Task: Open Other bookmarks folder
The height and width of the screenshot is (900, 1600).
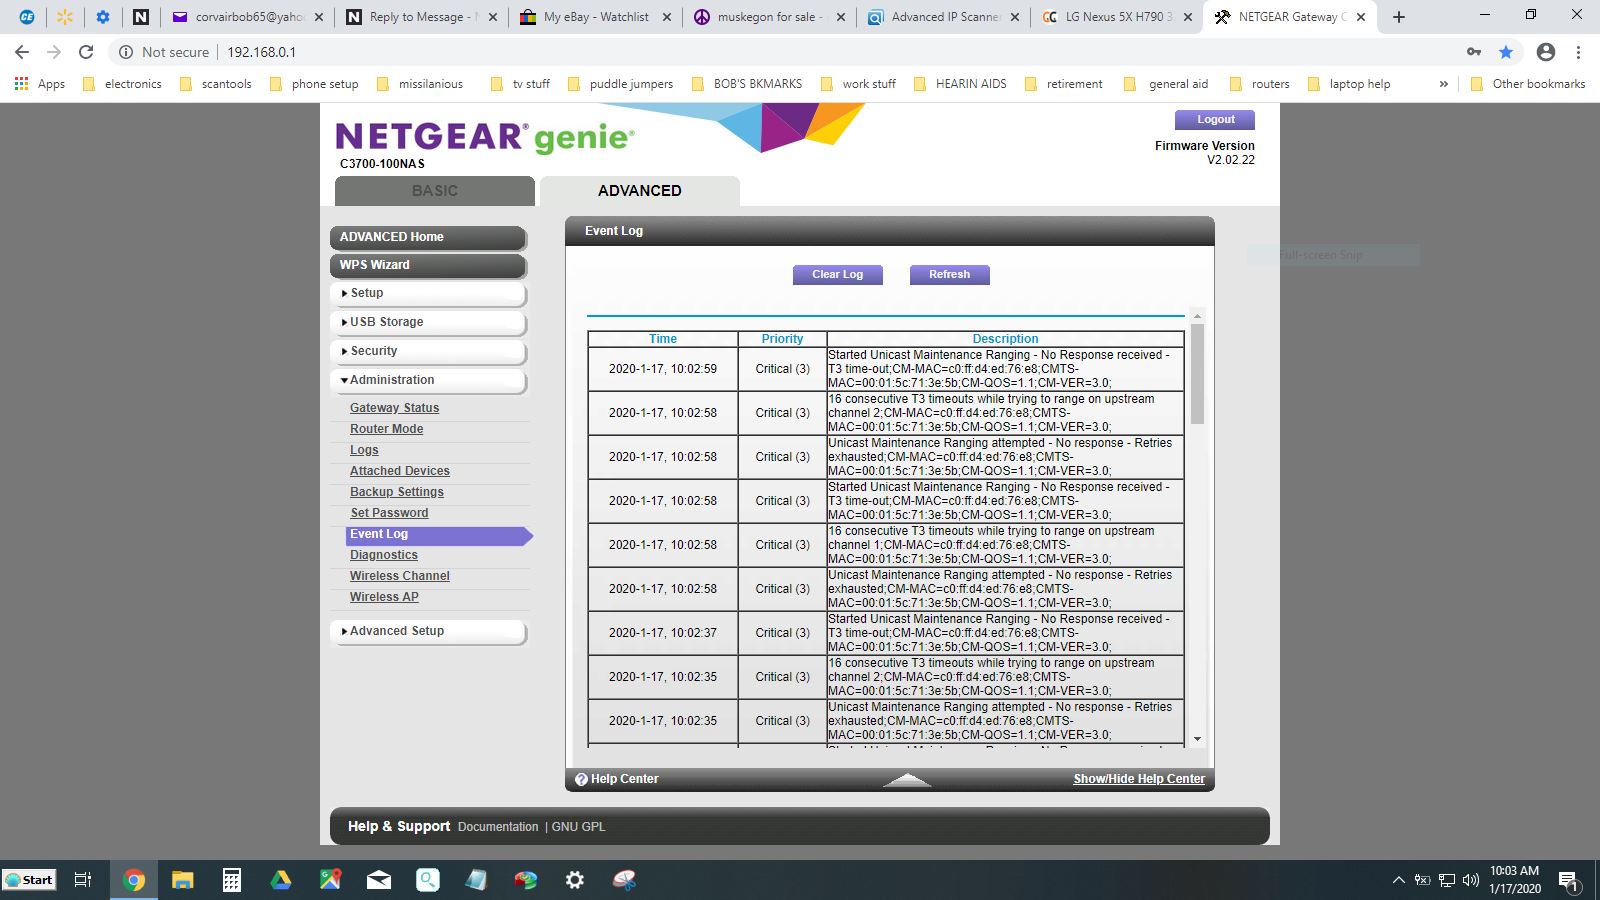Action: [x=1528, y=84]
